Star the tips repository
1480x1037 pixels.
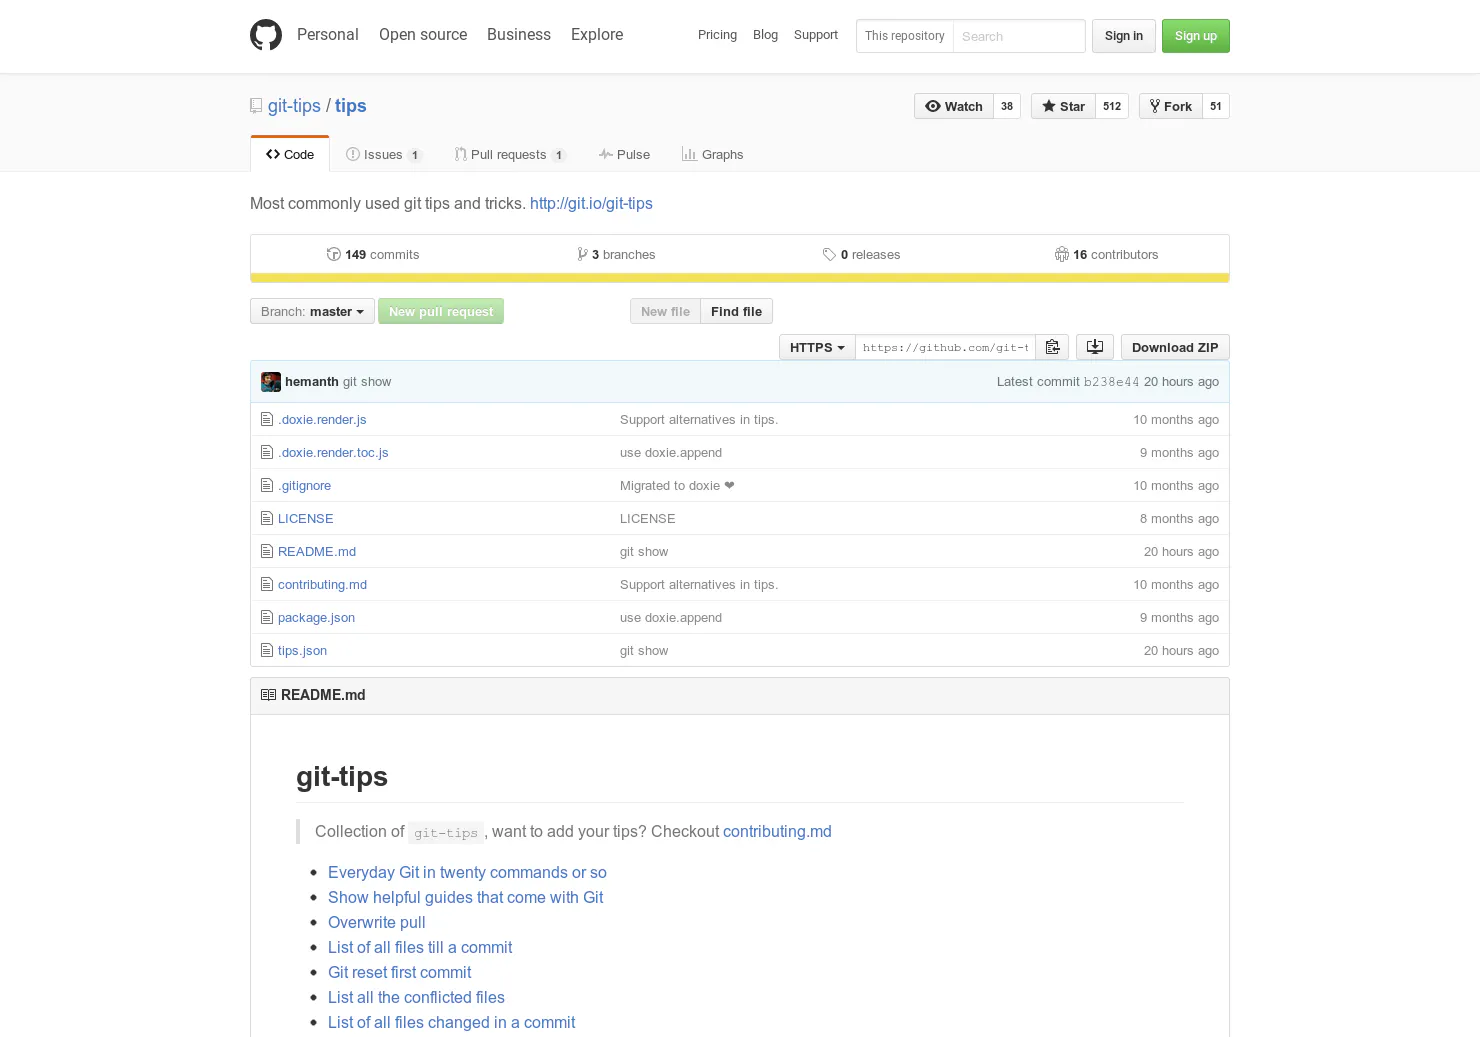(x=1064, y=106)
